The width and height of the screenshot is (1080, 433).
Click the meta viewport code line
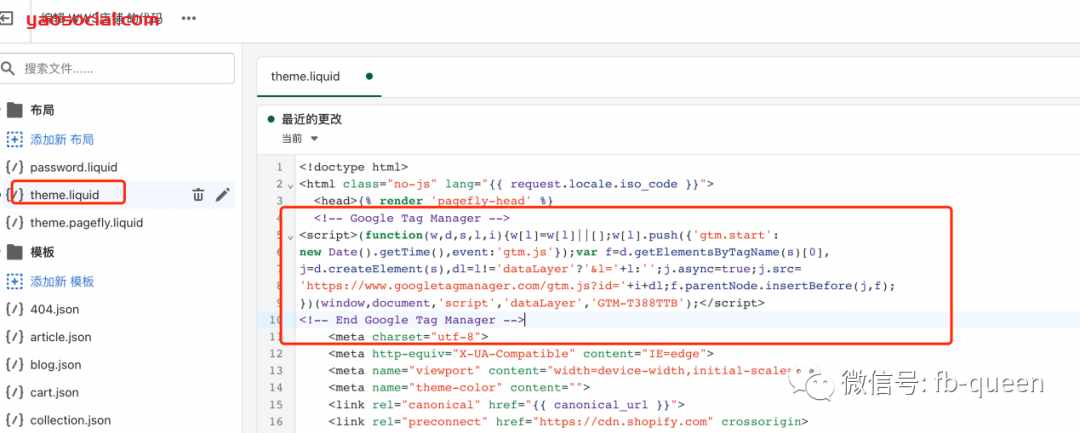pyautogui.click(x=570, y=371)
